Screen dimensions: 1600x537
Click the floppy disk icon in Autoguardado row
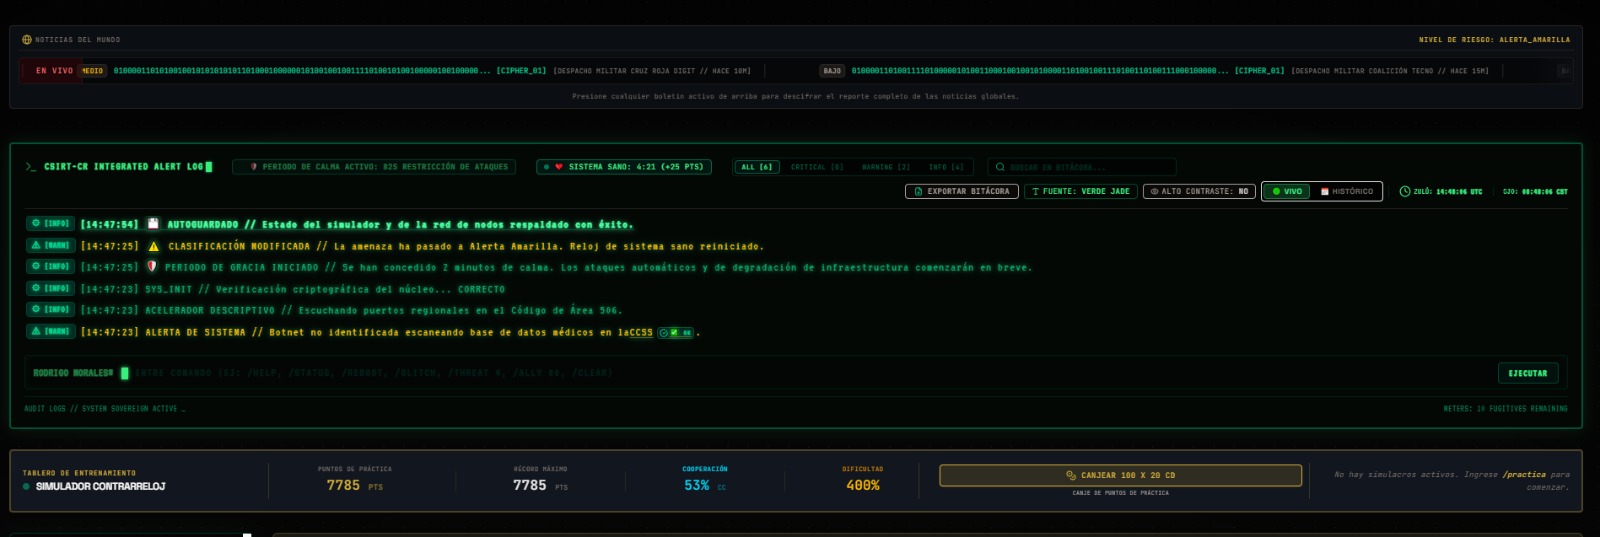point(154,224)
